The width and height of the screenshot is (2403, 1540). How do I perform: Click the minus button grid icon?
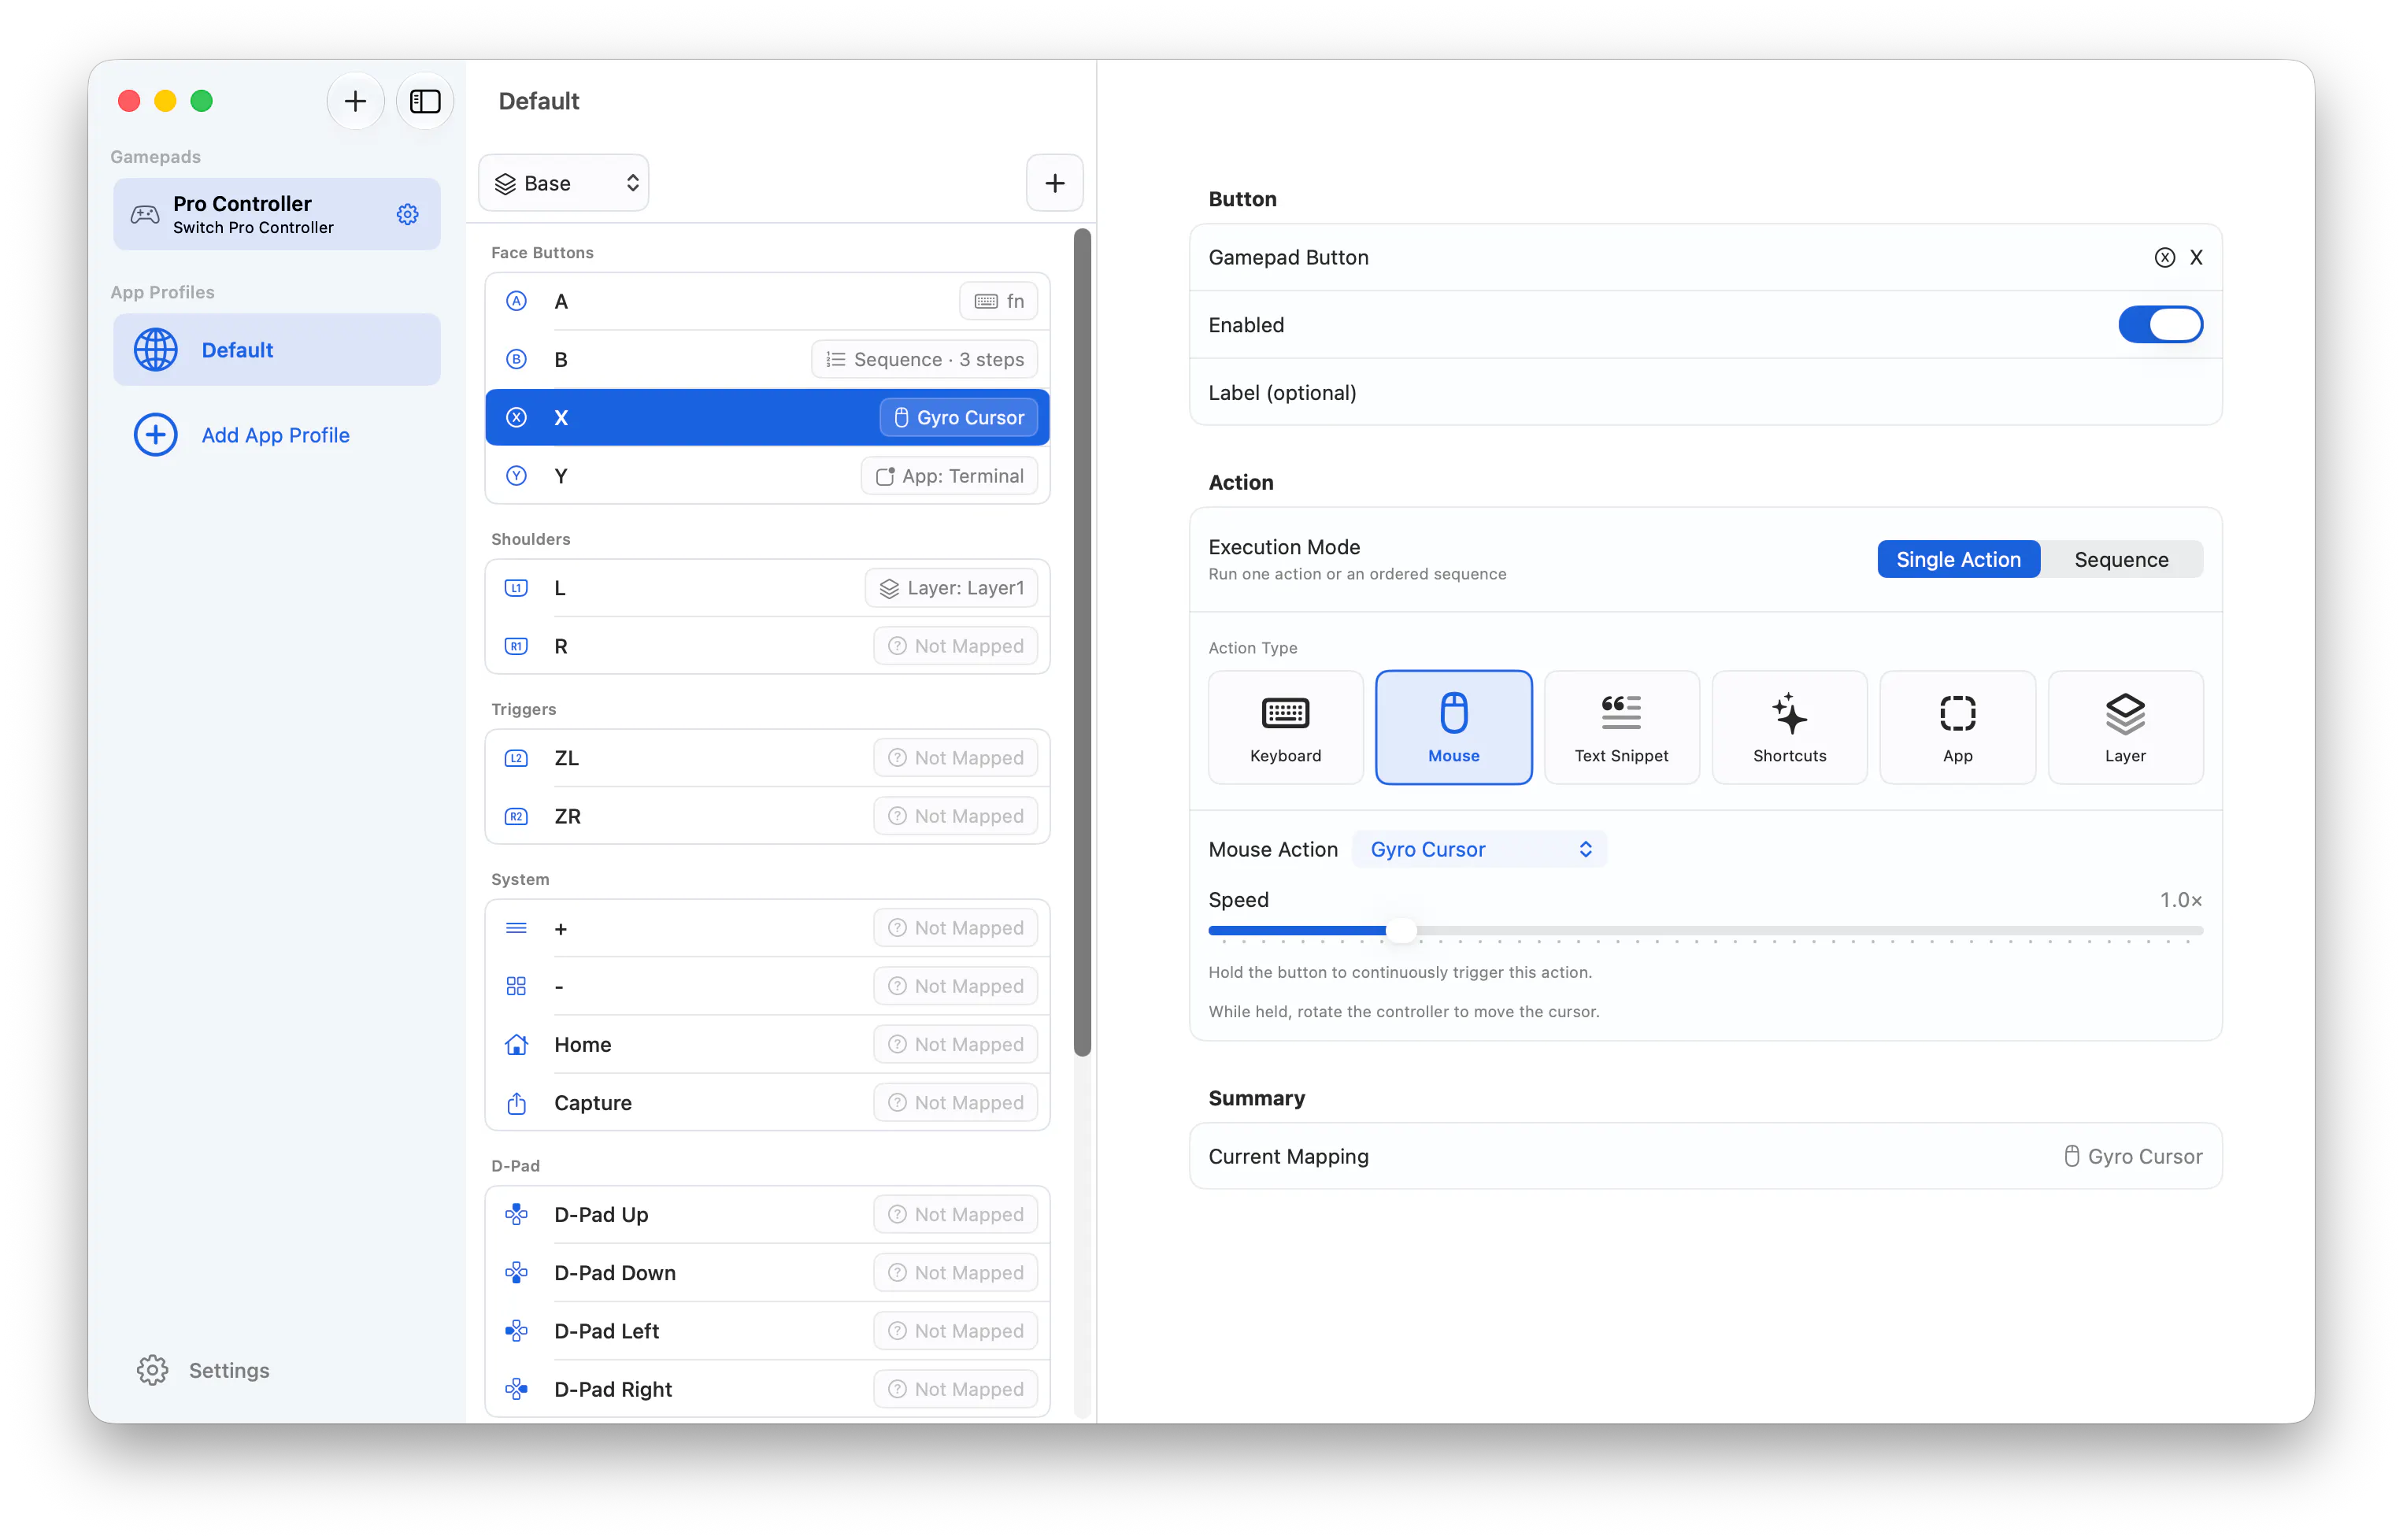coord(516,986)
